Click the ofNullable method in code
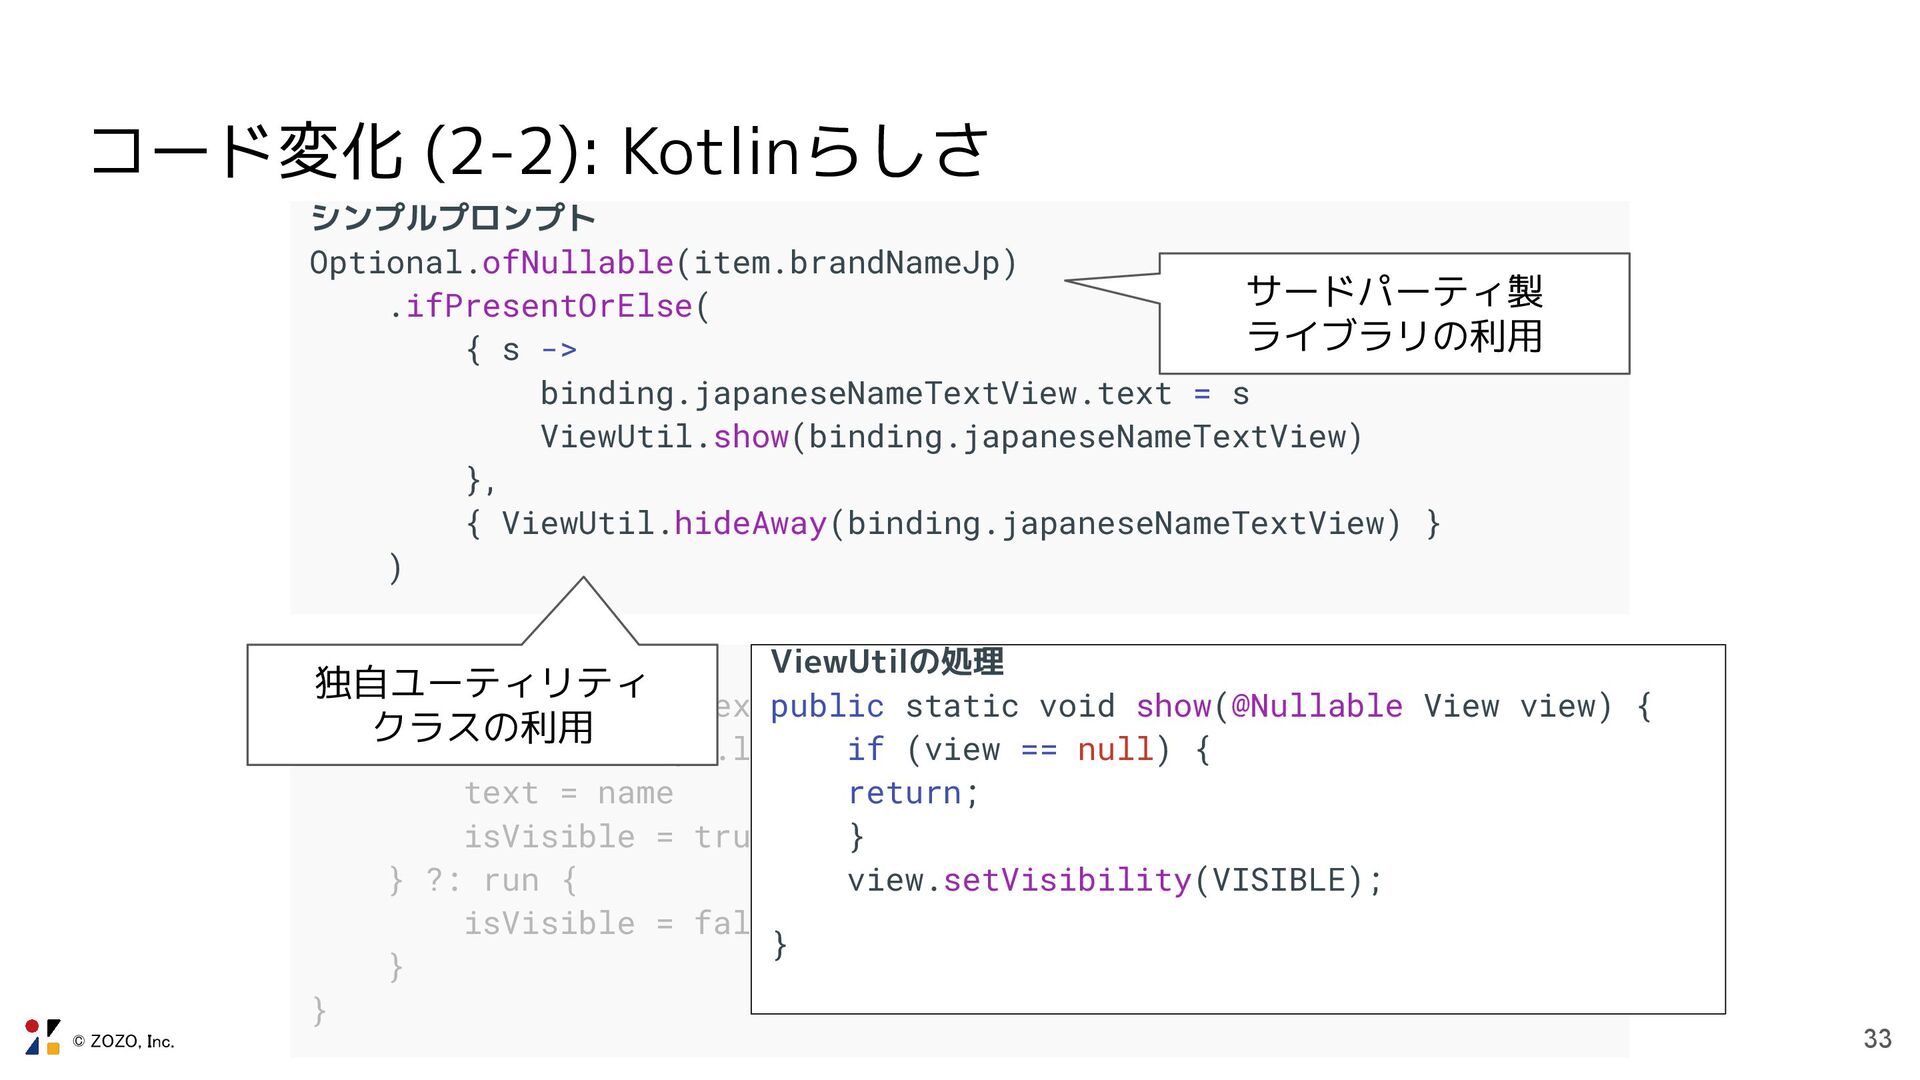This screenshot has height=1080, width=1920. click(x=577, y=263)
